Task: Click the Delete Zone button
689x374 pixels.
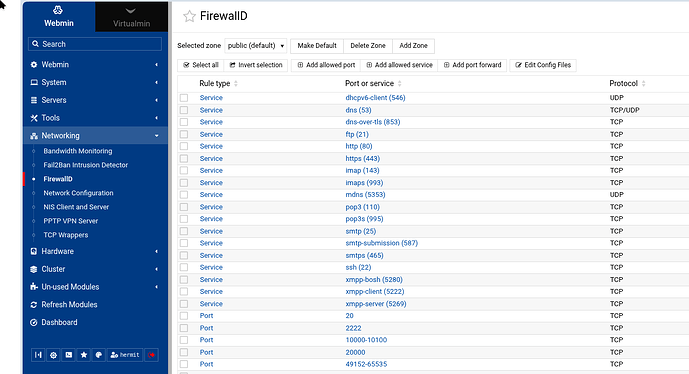Action: coord(368,46)
